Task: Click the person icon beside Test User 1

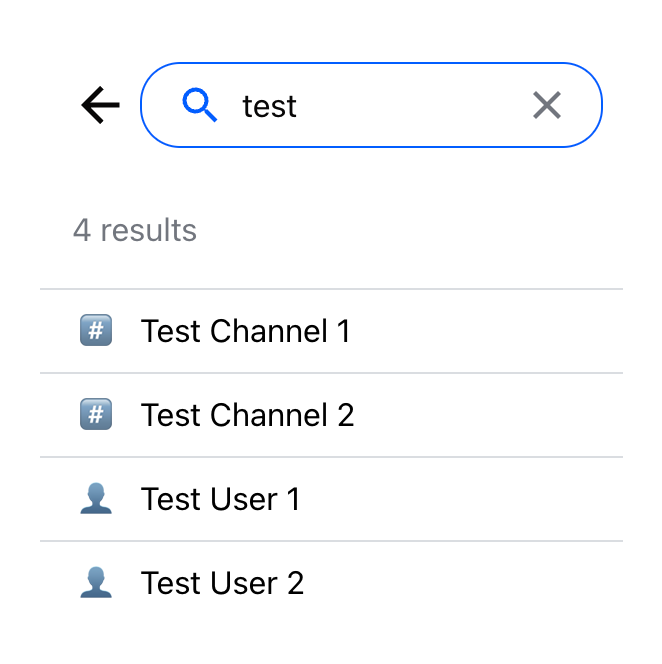Action: (x=95, y=499)
